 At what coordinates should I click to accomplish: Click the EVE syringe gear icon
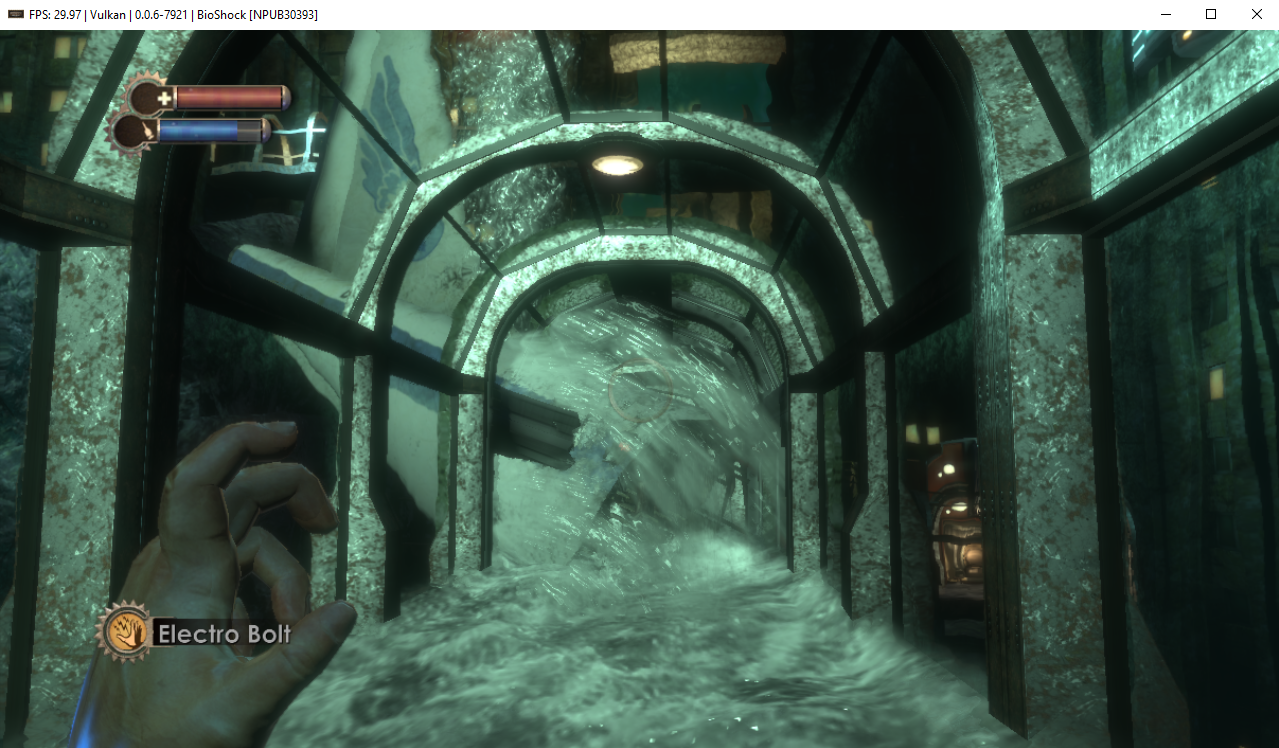(131, 131)
